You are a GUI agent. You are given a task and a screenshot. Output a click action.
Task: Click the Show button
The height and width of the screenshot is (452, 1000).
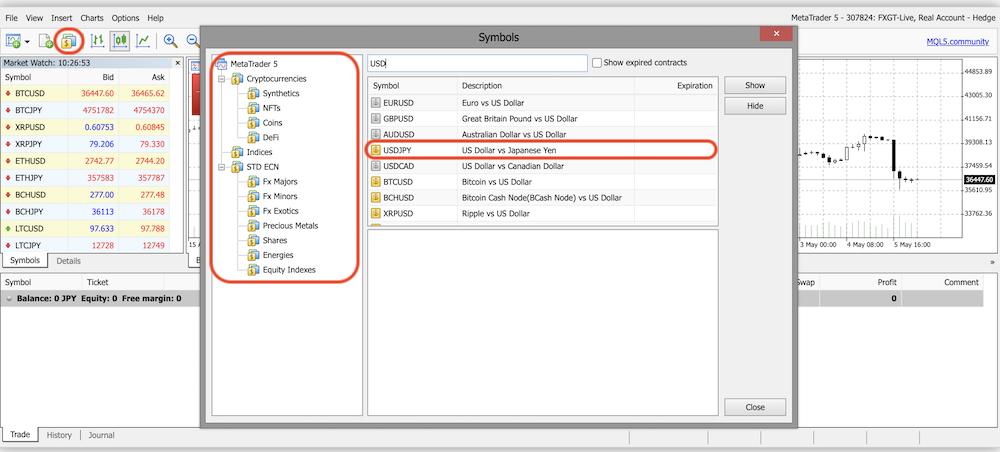[755, 85]
